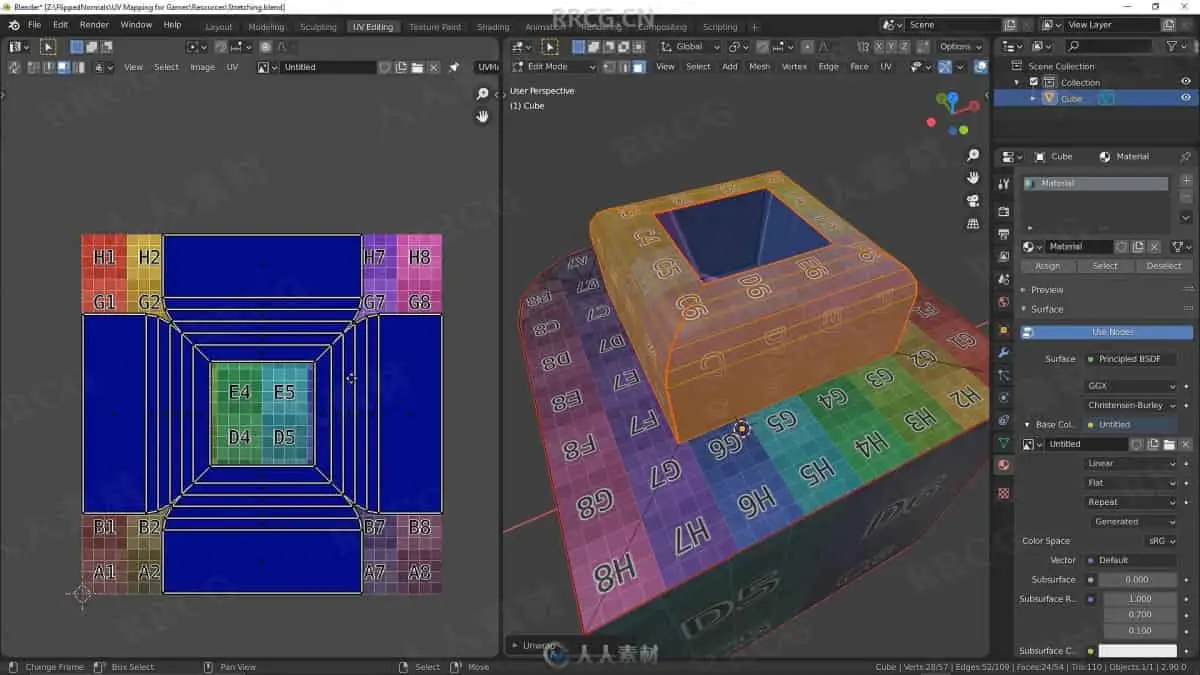
Task: Click the Subsurface Color white swatch
Action: coord(1137,651)
